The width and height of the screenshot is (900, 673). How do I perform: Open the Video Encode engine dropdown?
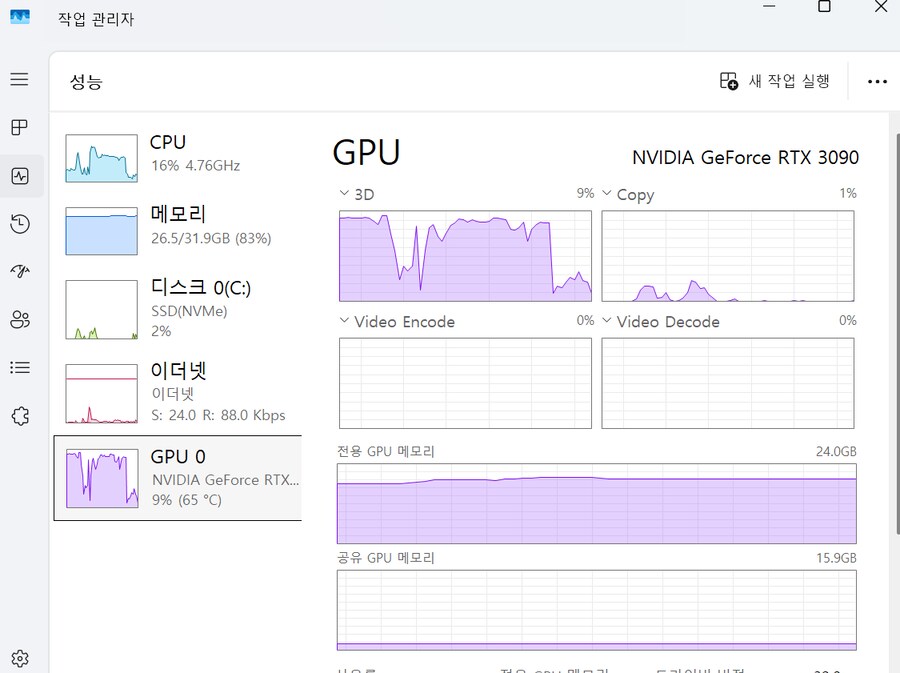click(344, 320)
